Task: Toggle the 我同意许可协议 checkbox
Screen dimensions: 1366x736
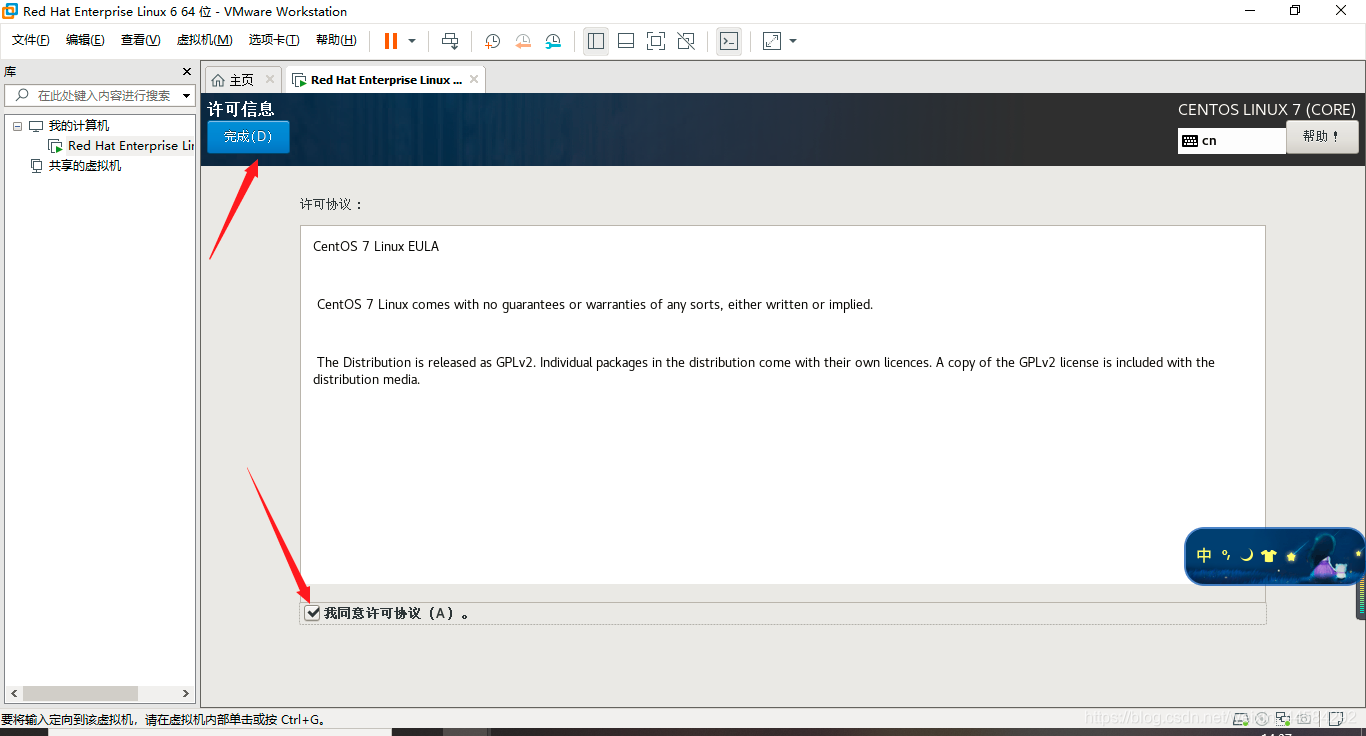Action: (313, 613)
